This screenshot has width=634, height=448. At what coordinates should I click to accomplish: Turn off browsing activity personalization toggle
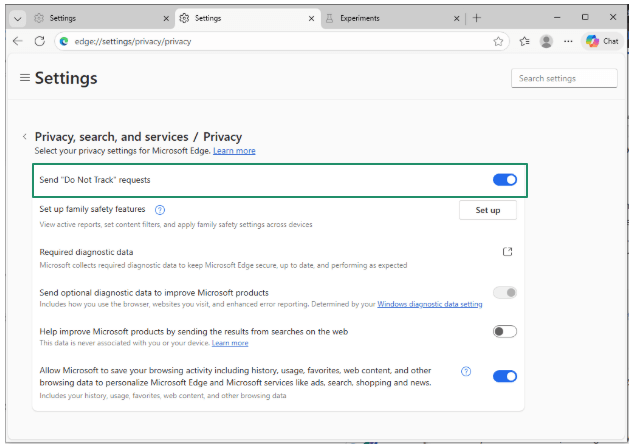tap(504, 376)
